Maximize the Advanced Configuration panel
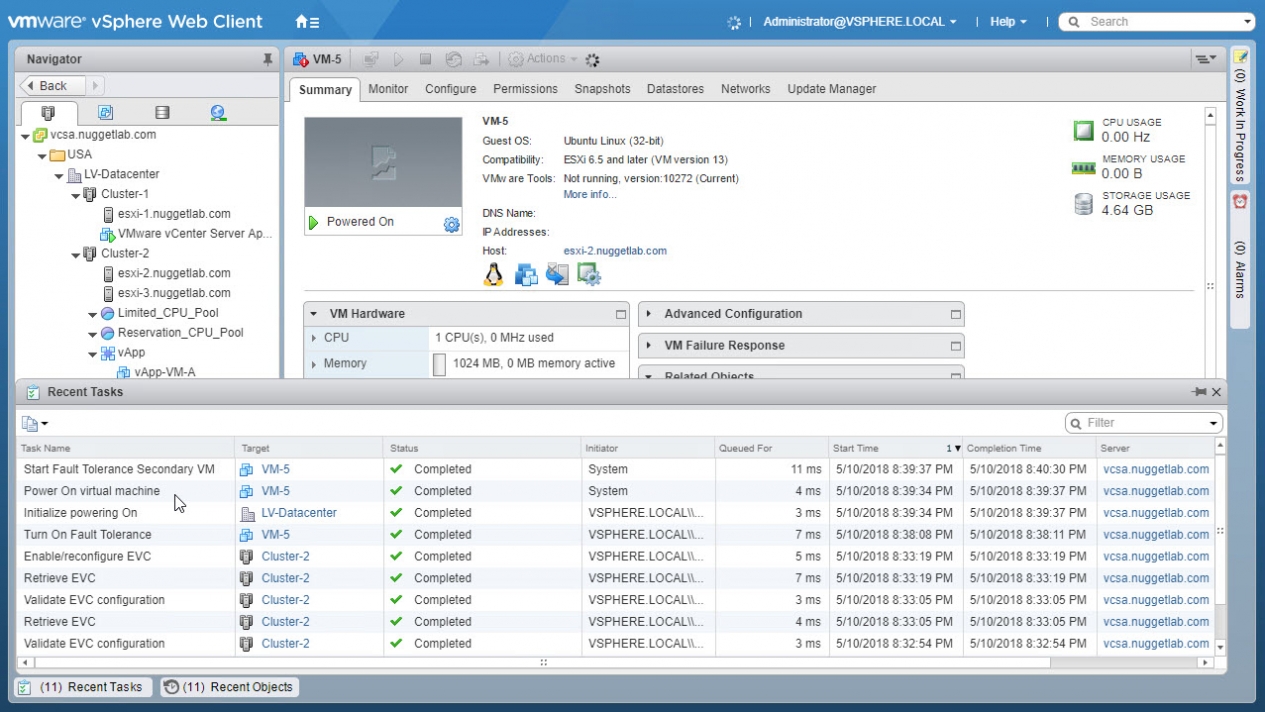1265x712 pixels. tap(955, 314)
